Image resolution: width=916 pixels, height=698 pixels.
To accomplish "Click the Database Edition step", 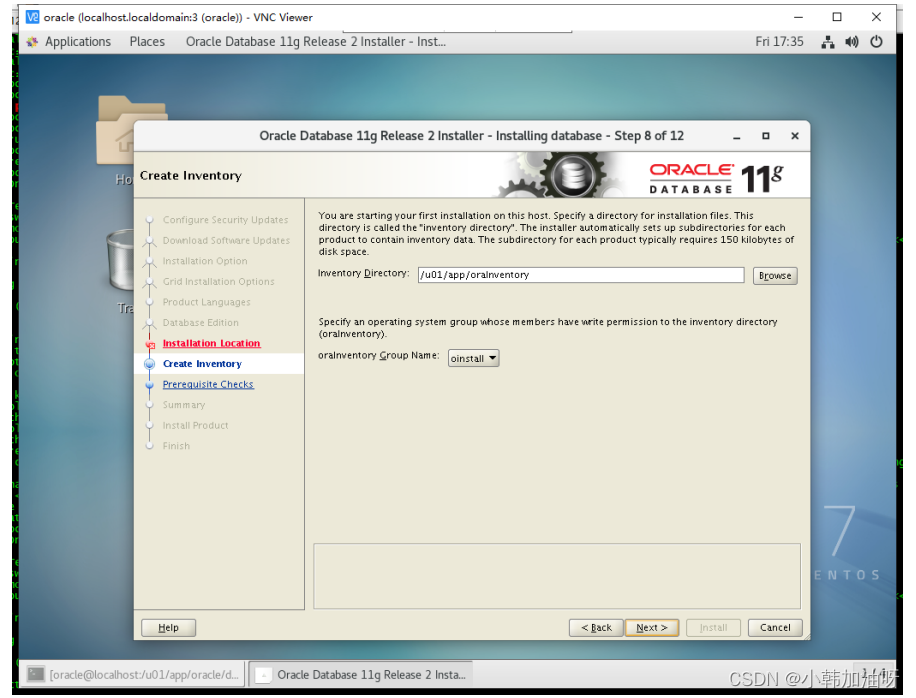I will coord(200,322).
